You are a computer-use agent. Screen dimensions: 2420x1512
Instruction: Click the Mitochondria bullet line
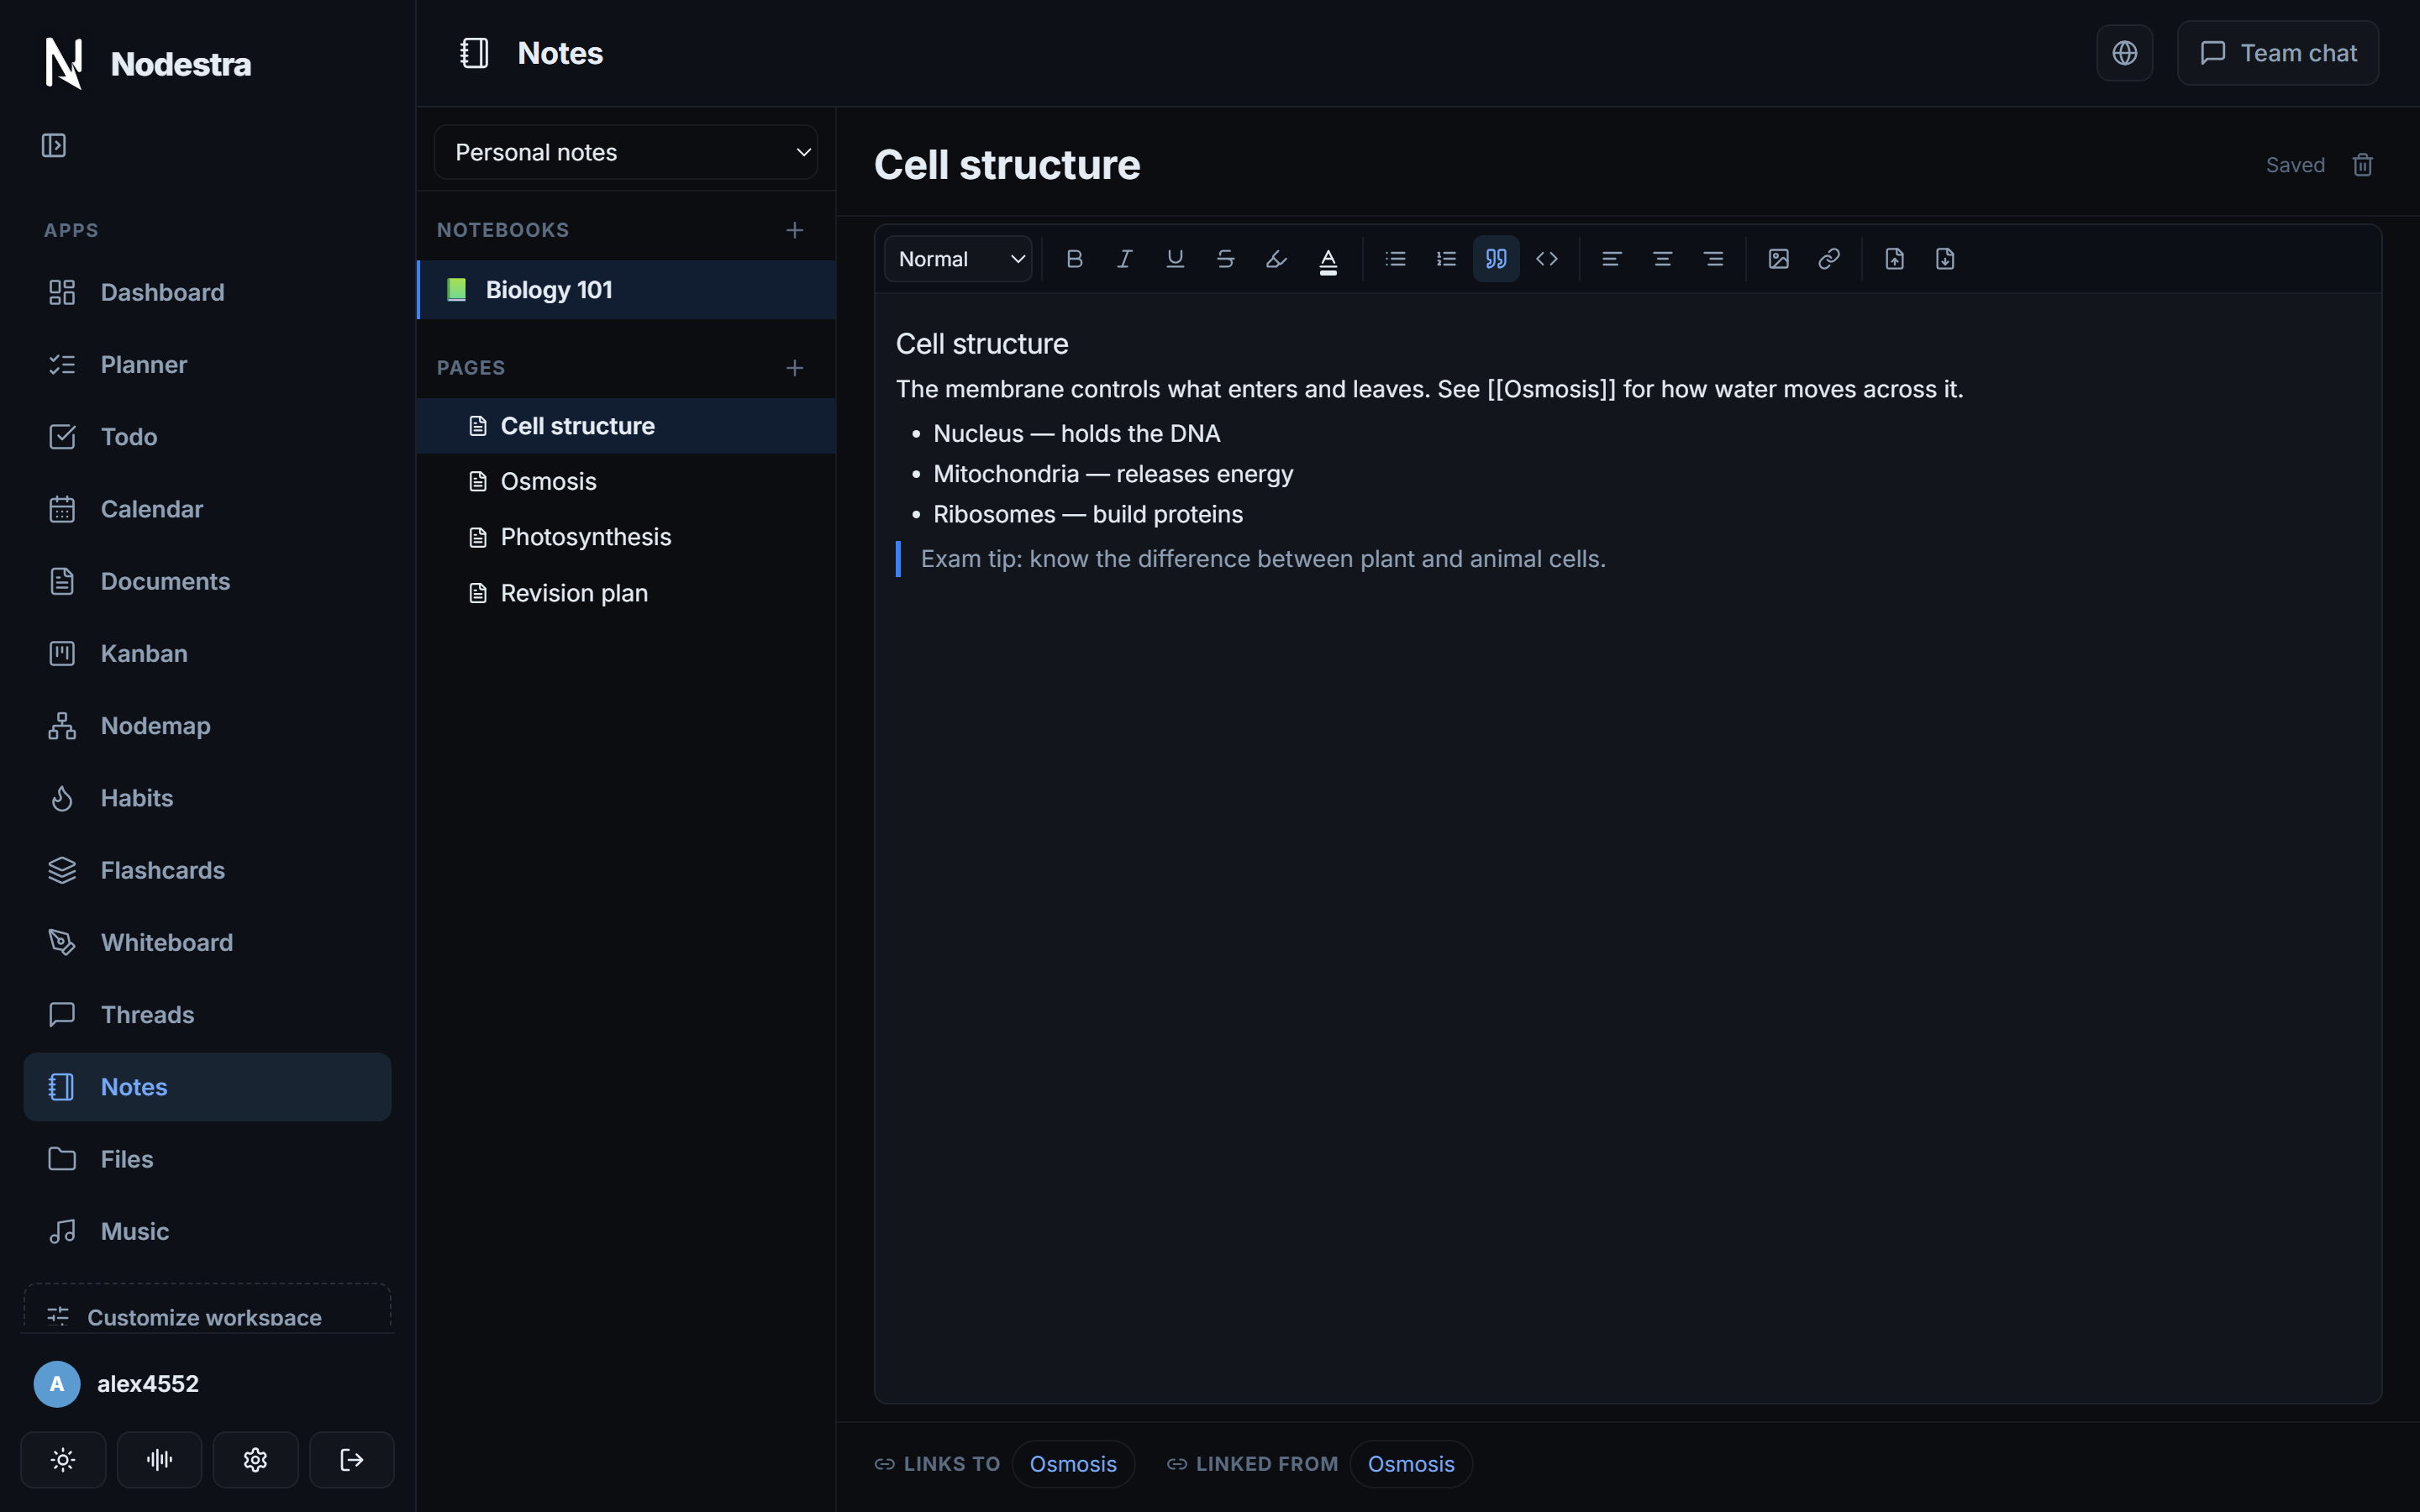pyautogui.click(x=1113, y=474)
